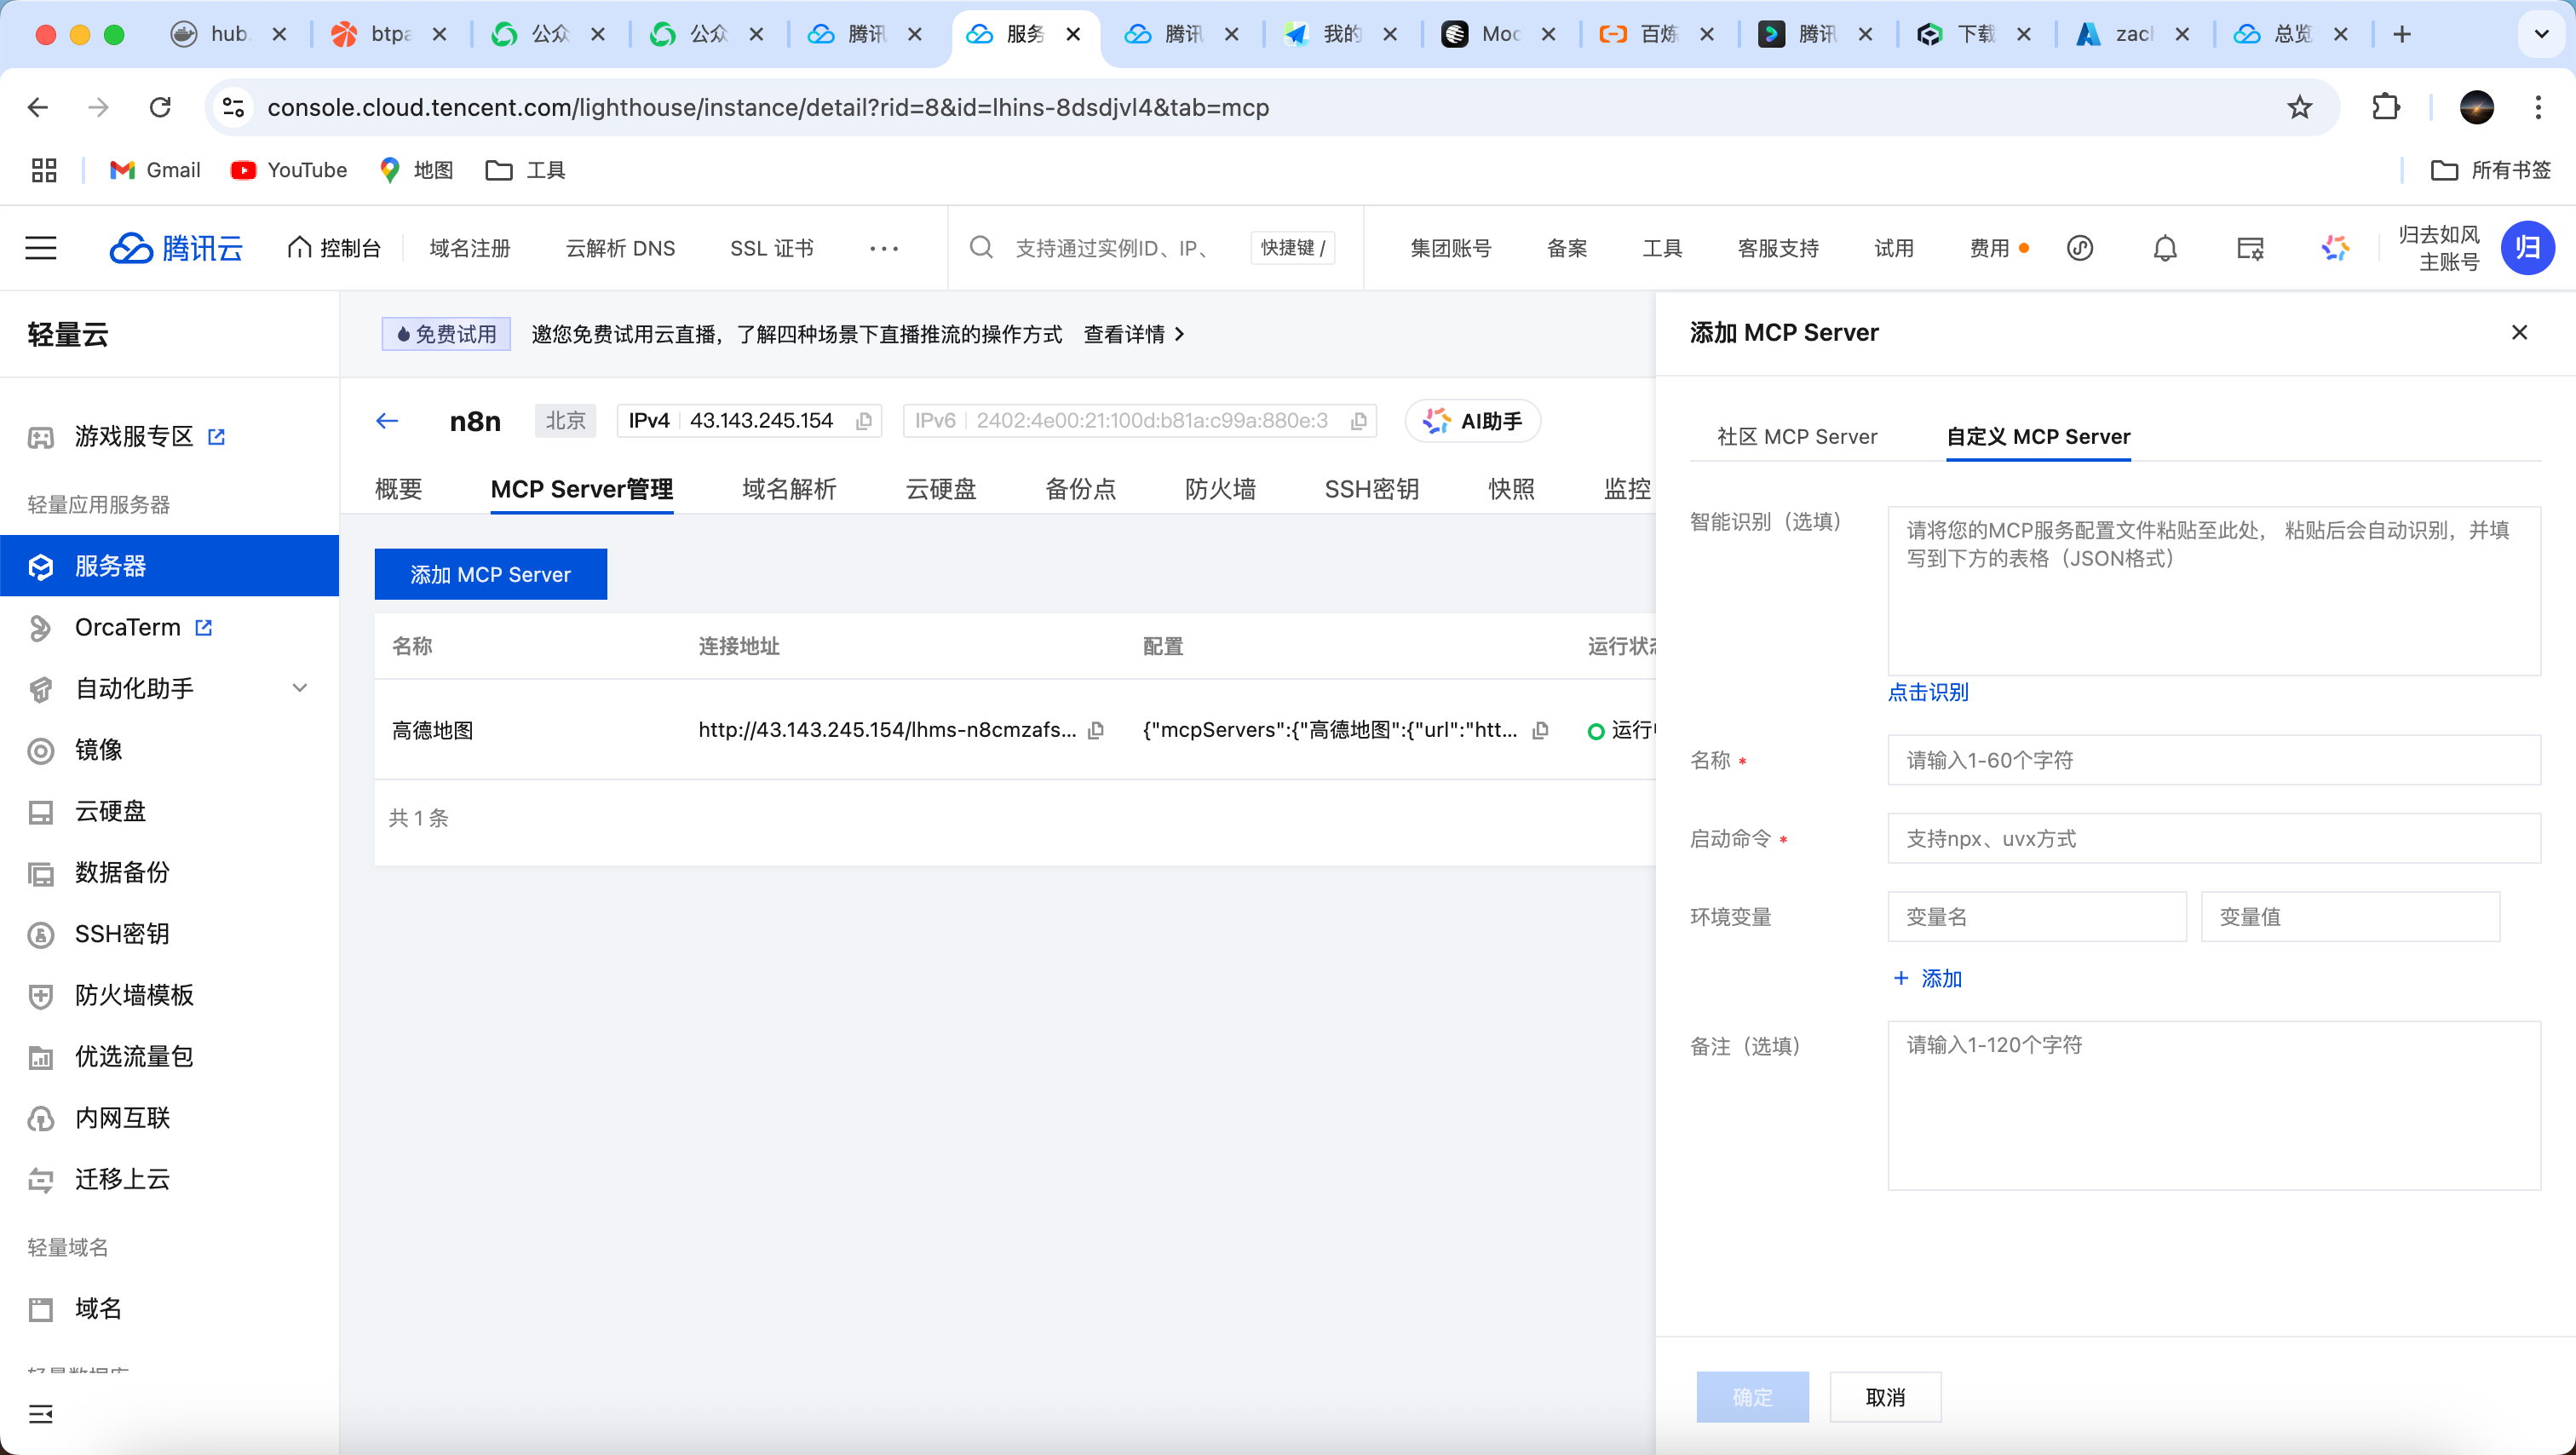Expand more header links with the ellipsis
The image size is (2576, 1455).
(884, 248)
